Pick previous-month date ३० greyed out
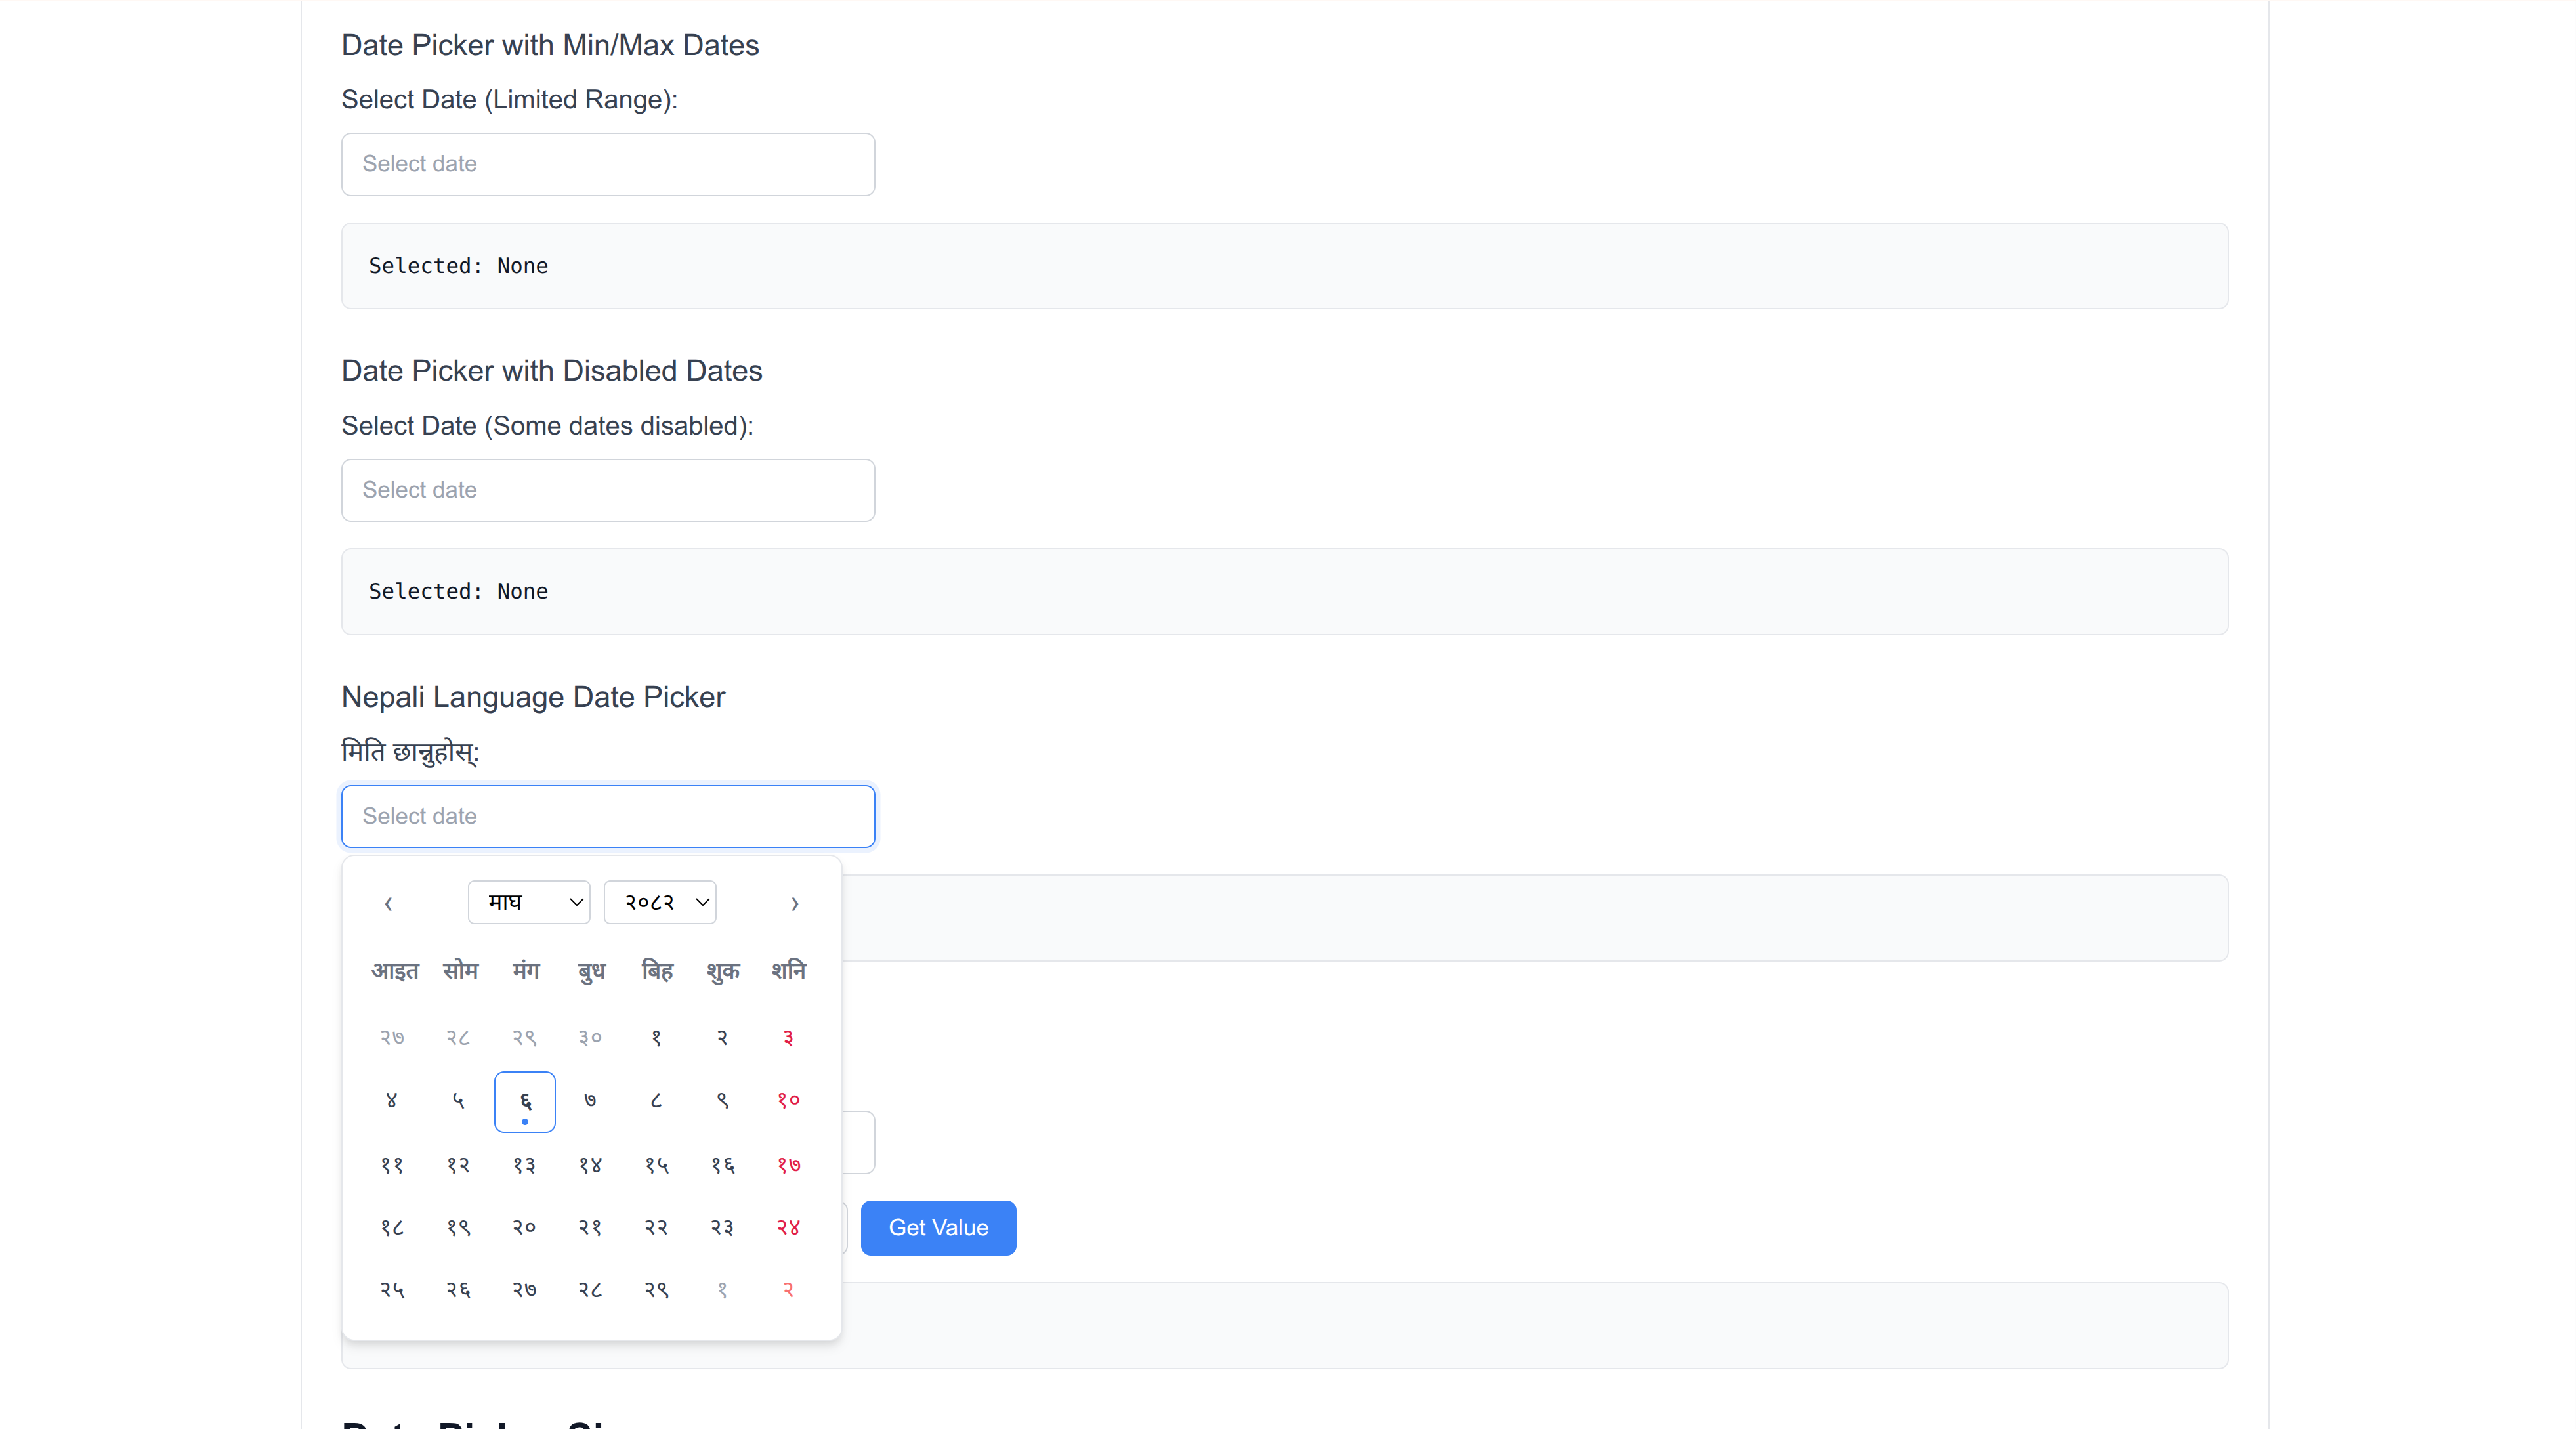2576x1429 pixels. pyautogui.click(x=590, y=1038)
